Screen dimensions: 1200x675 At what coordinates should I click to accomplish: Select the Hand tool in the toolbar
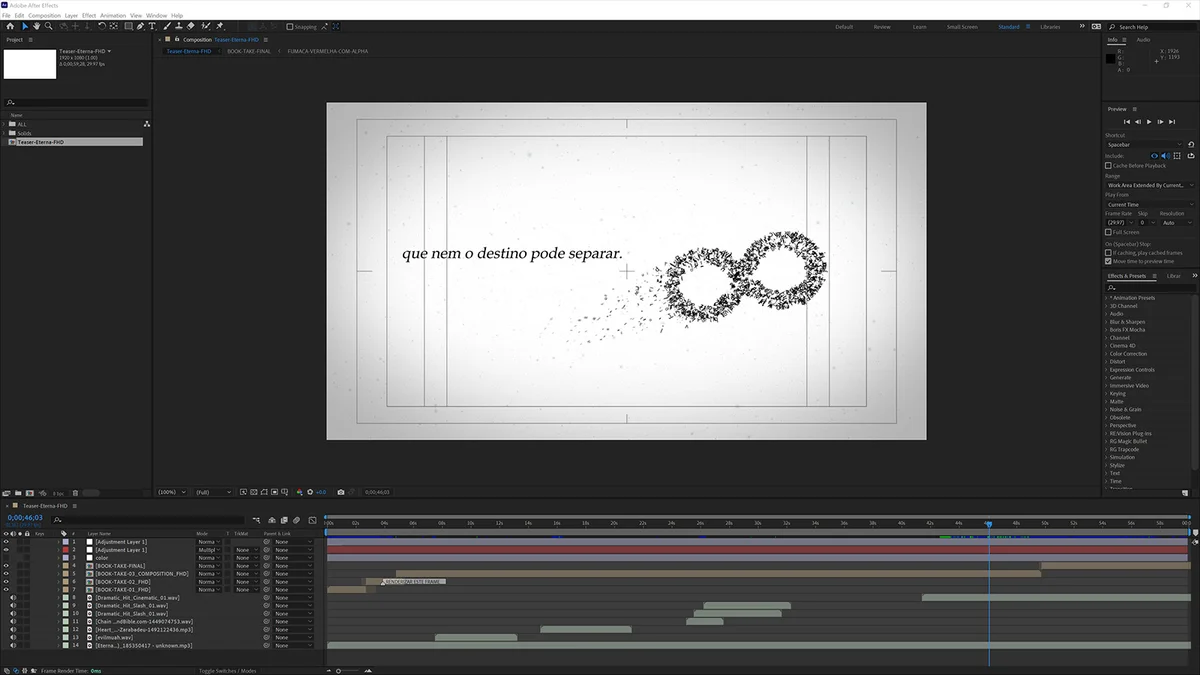(36, 27)
